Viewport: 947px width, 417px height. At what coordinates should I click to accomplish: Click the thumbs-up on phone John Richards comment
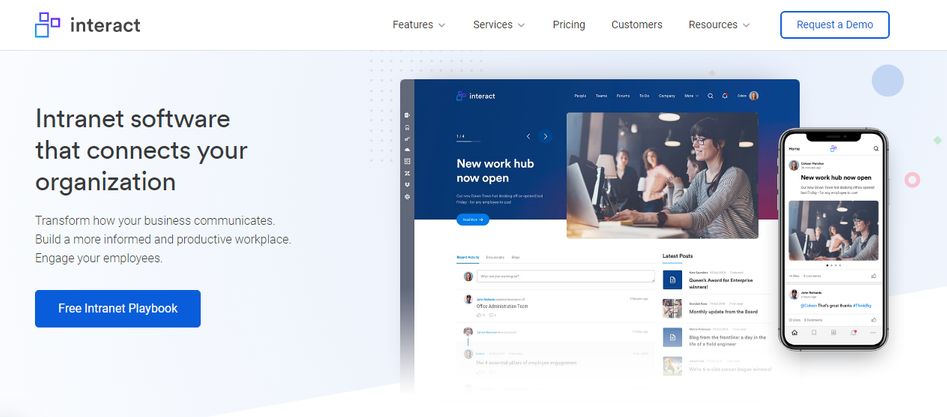pyautogui.click(x=874, y=320)
